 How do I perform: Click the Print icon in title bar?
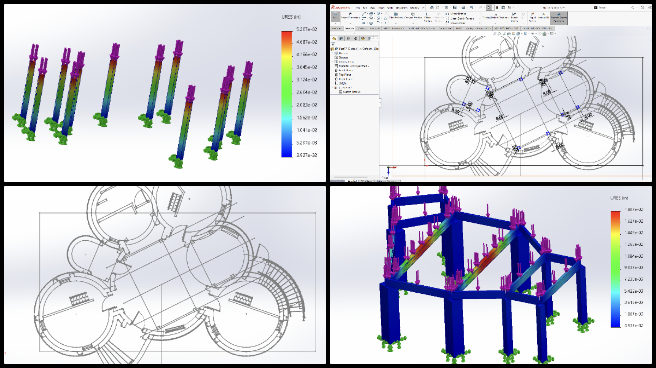(x=464, y=8)
